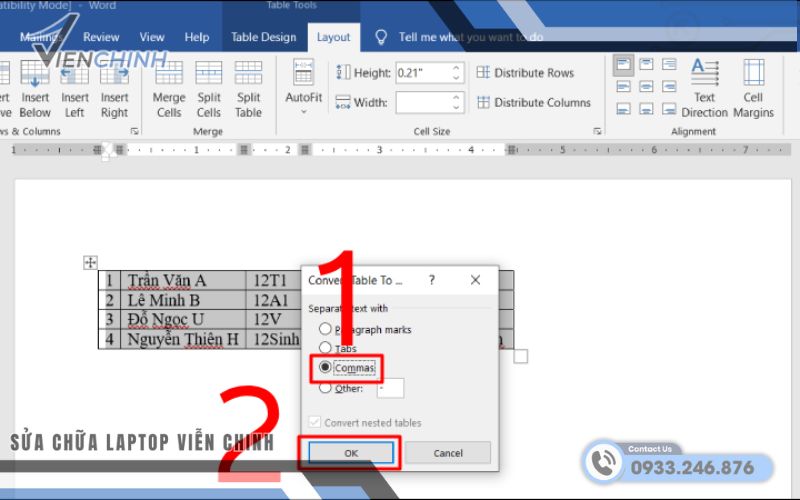Viewport: 800px width, 500px height.
Task: Open Rows & Columns dialog launcher
Action: point(134,132)
